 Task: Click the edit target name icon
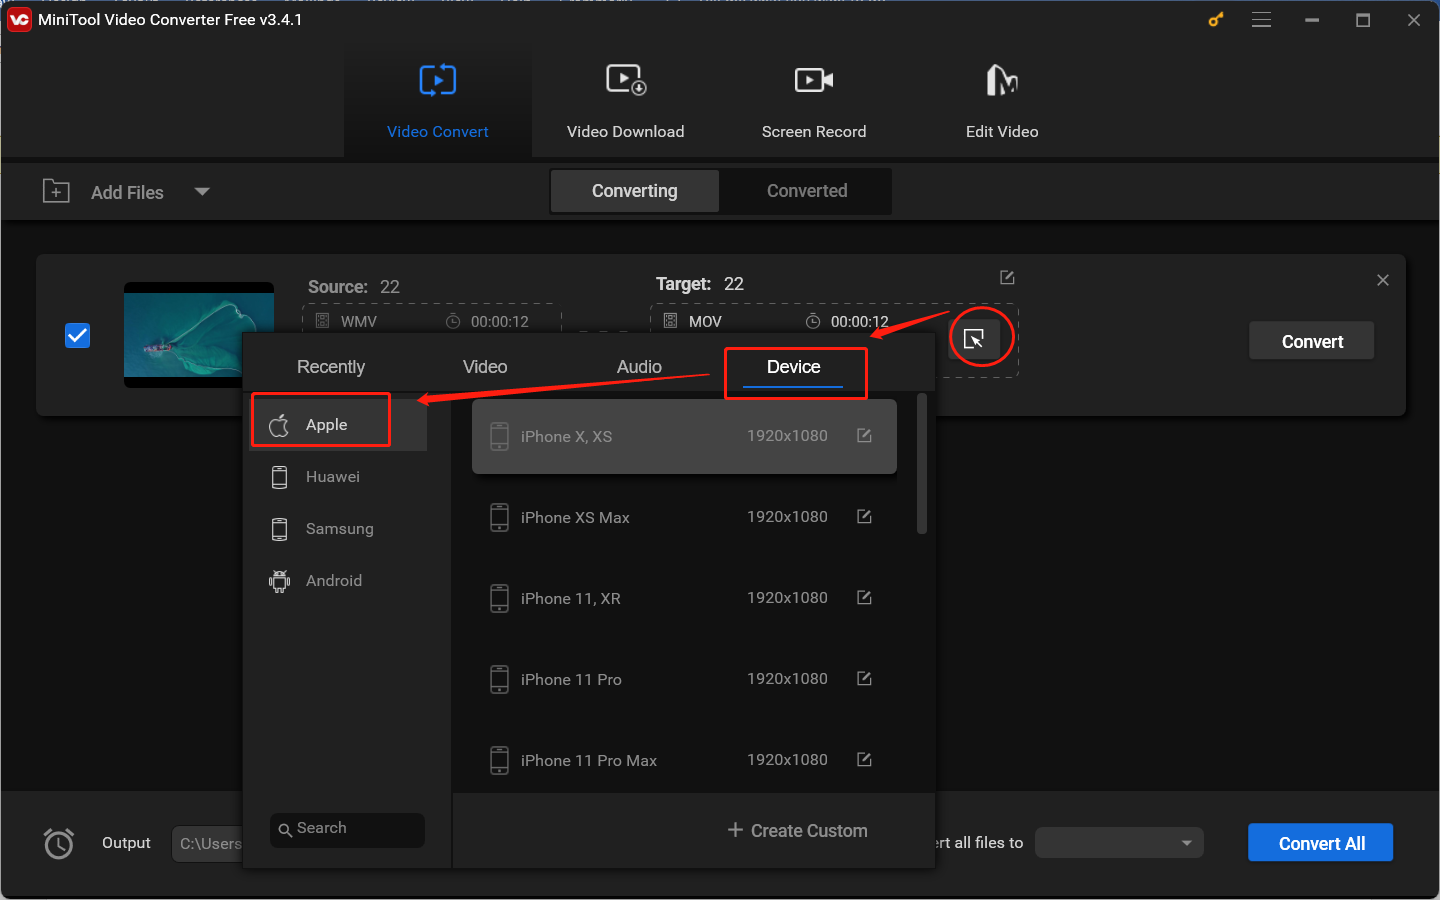pyautogui.click(x=1007, y=277)
